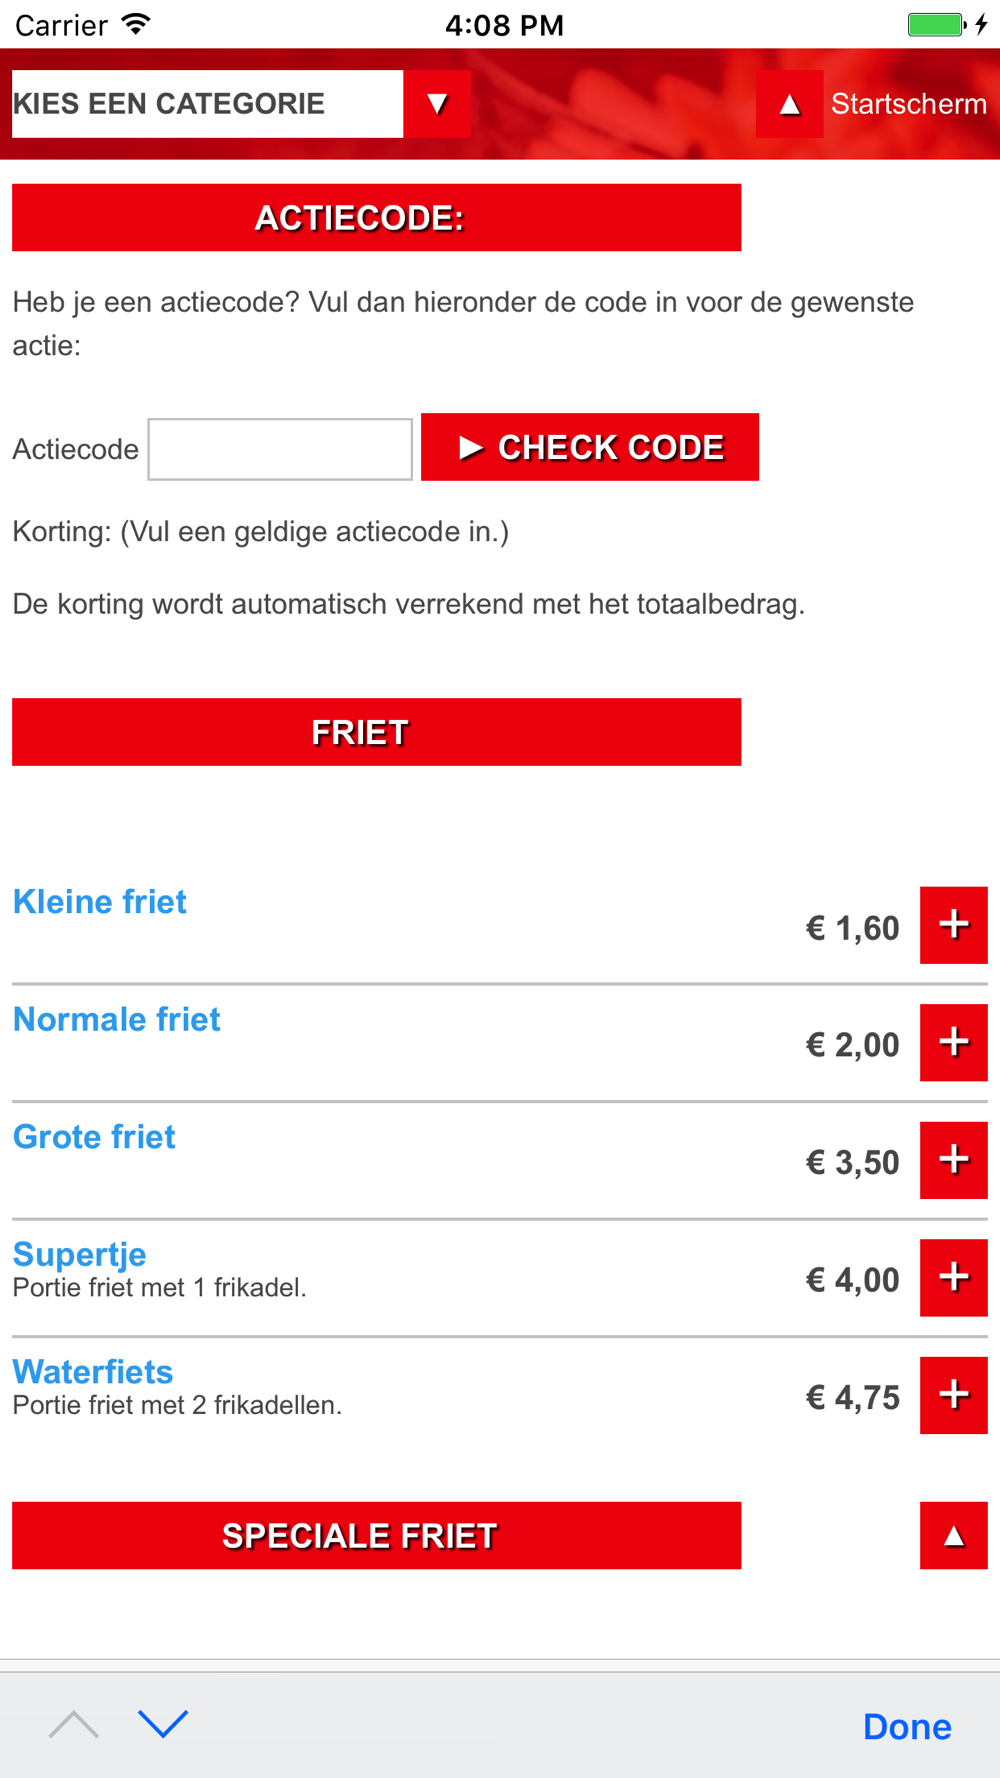This screenshot has height=1778, width=1000.
Task: Tap the keyboard previous-field up chevron
Action: point(74,1724)
